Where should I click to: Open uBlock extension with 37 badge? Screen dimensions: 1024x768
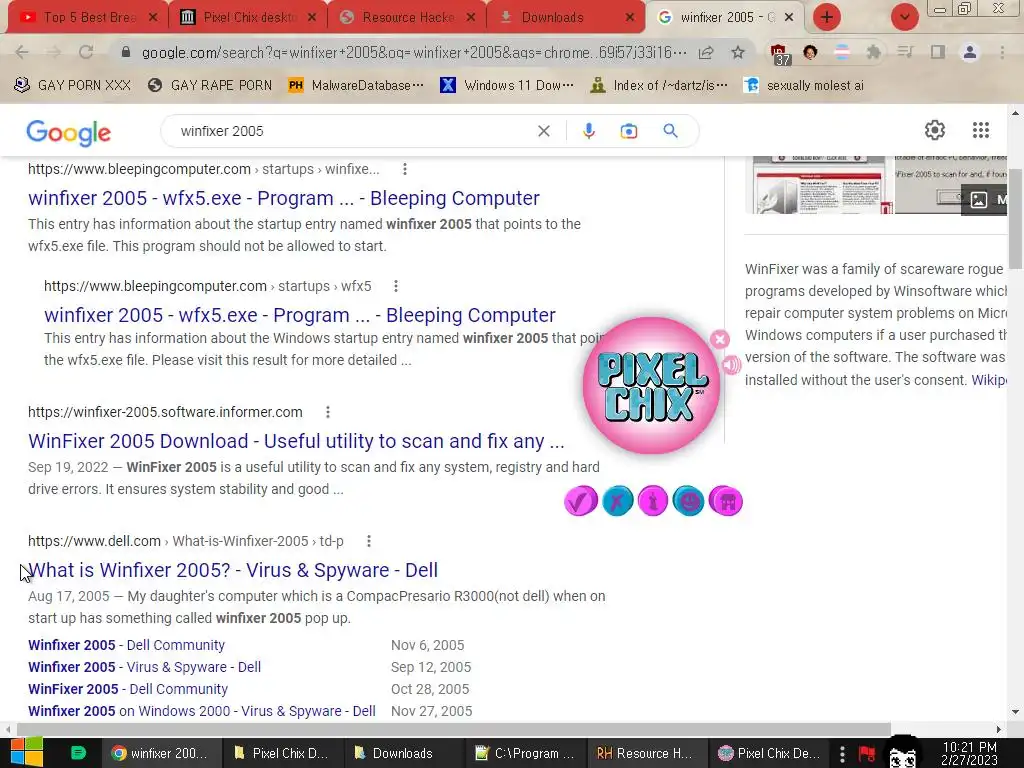tap(779, 54)
